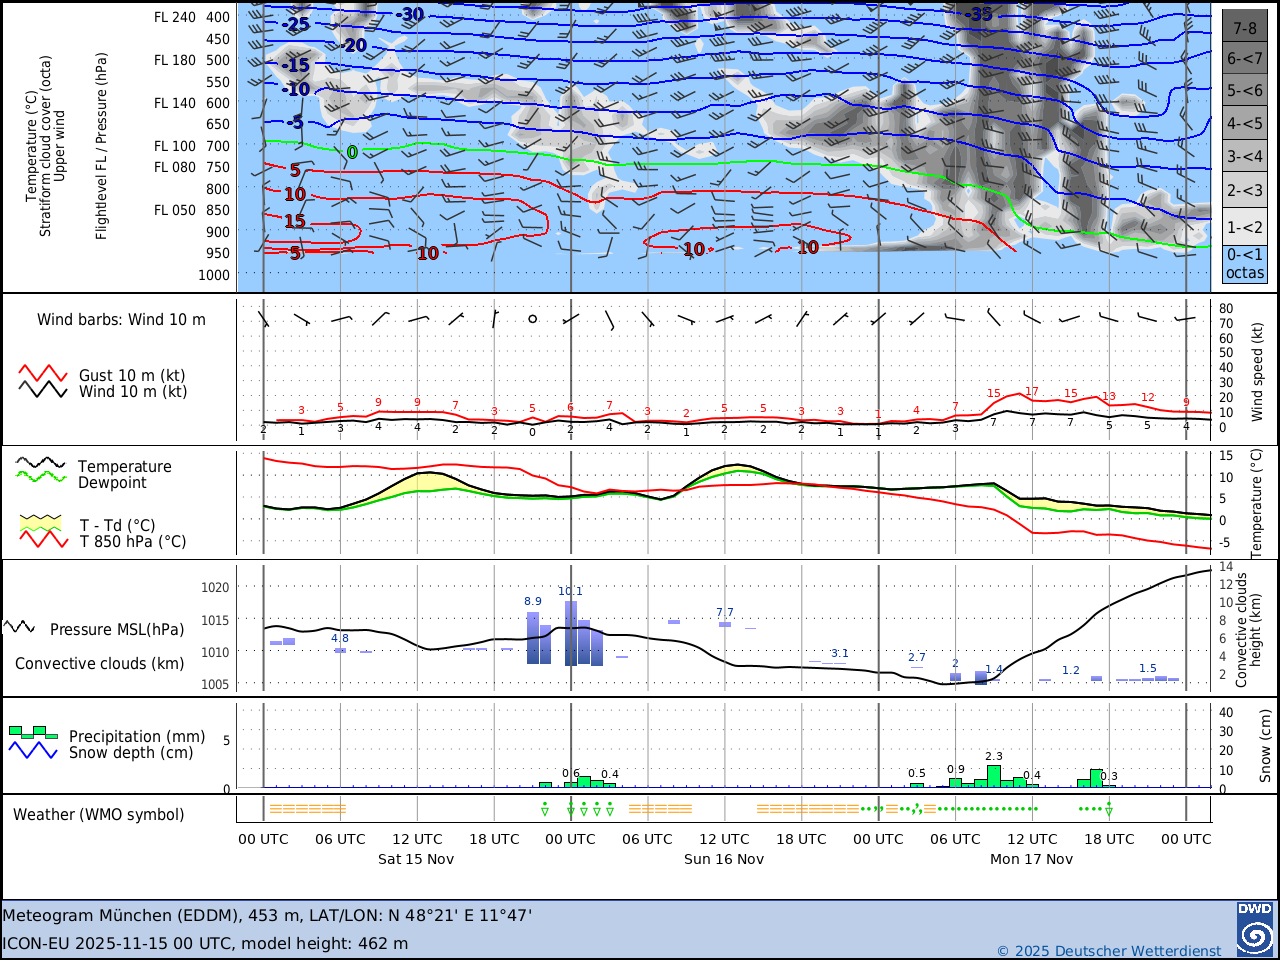Click the green 0 isotherm label
This screenshot has width=1280, height=960.
(352, 152)
